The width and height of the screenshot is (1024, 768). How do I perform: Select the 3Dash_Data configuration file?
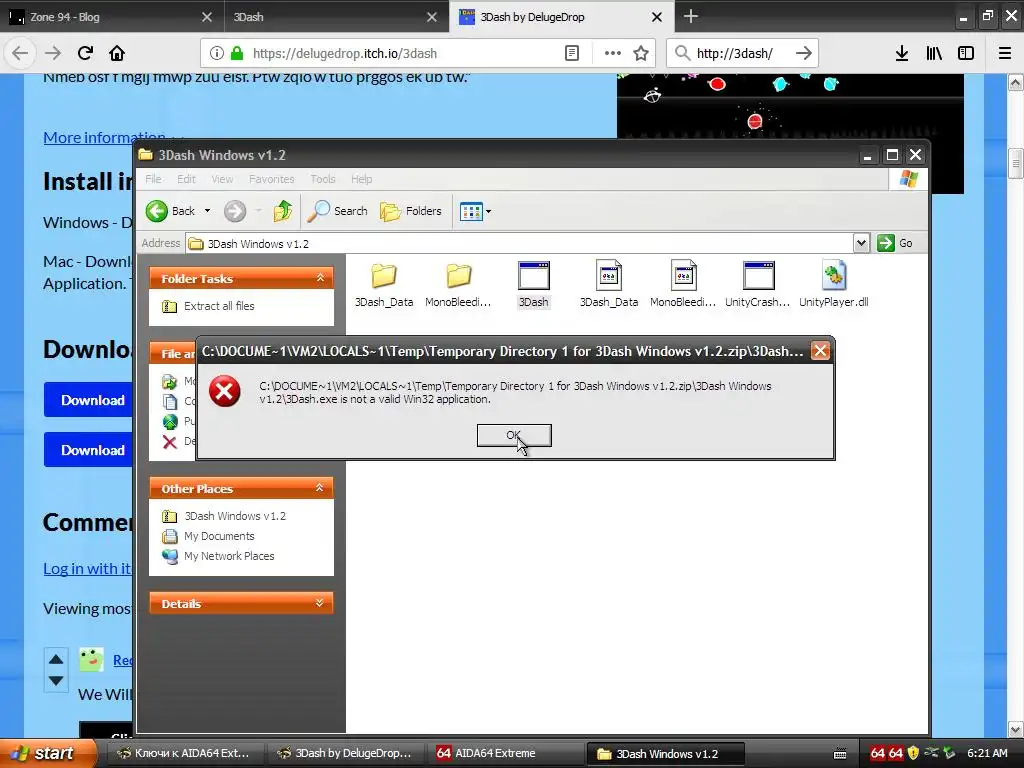click(609, 285)
